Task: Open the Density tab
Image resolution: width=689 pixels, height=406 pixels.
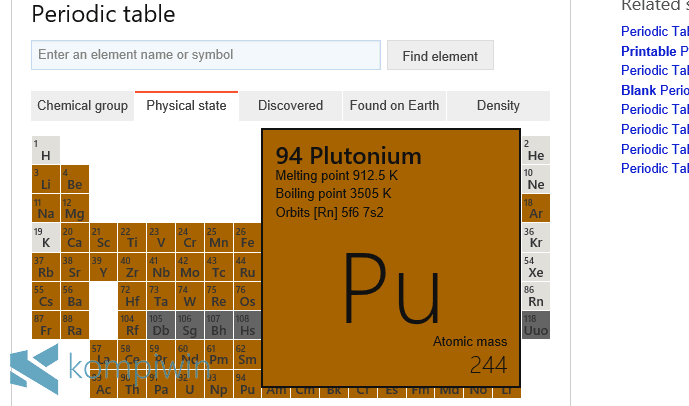Action: (498, 106)
